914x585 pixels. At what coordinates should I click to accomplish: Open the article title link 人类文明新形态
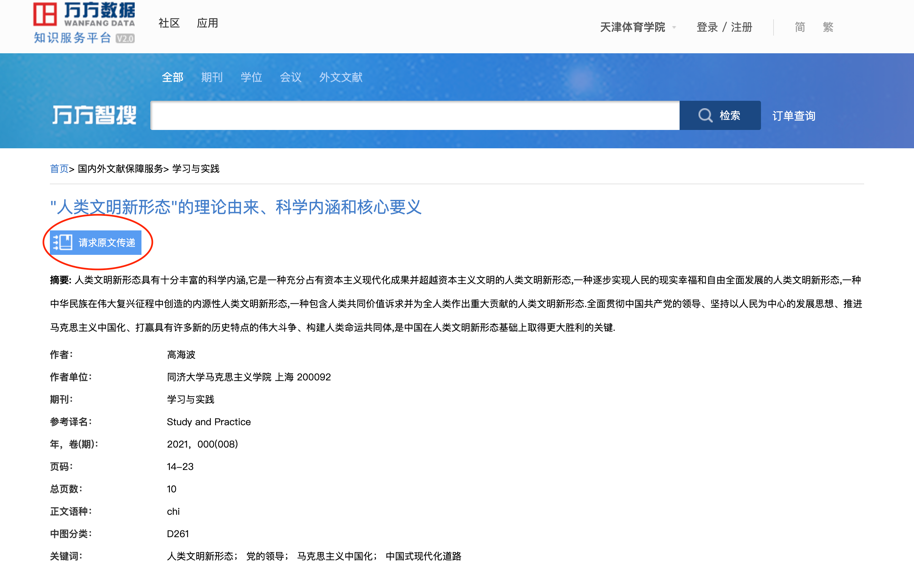[235, 207]
